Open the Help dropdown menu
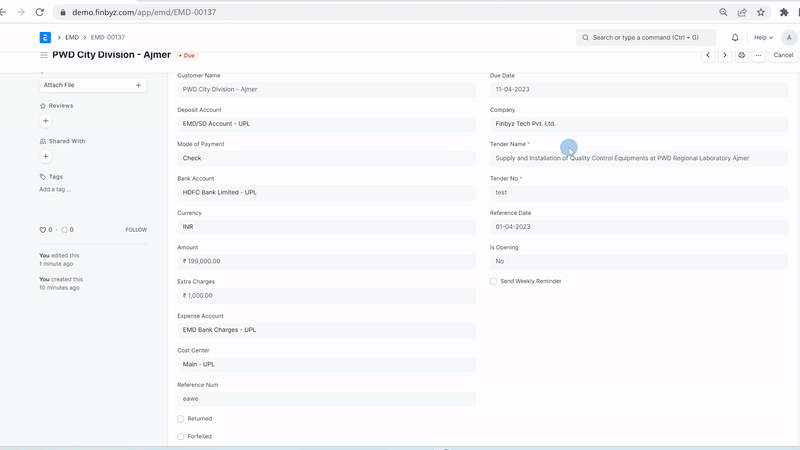 click(763, 37)
